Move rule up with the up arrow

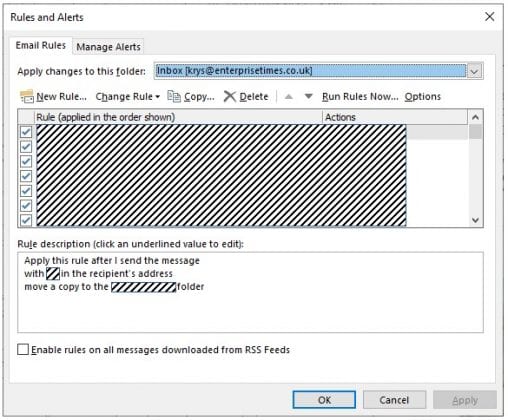tap(289, 97)
